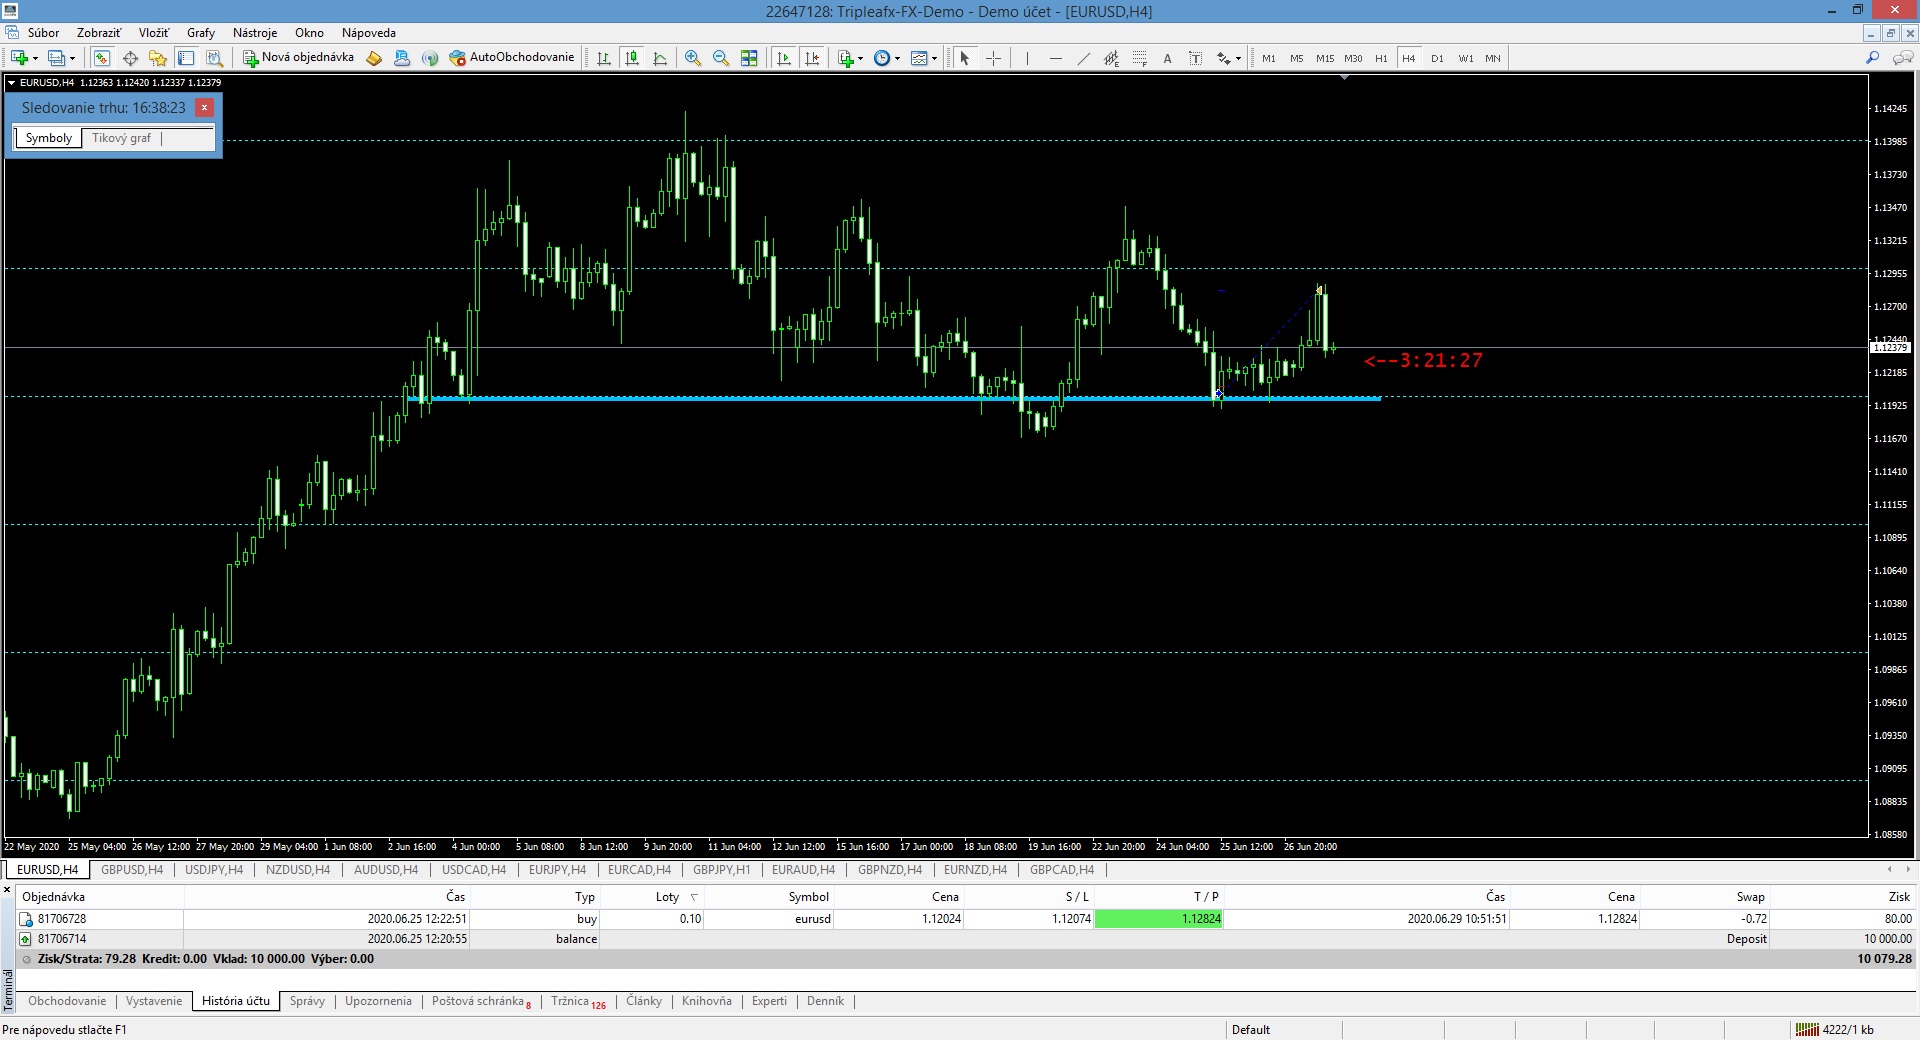1920x1040 pixels.
Task: Open the Obchodovanie terminal tab
Action: [67, 1001]
